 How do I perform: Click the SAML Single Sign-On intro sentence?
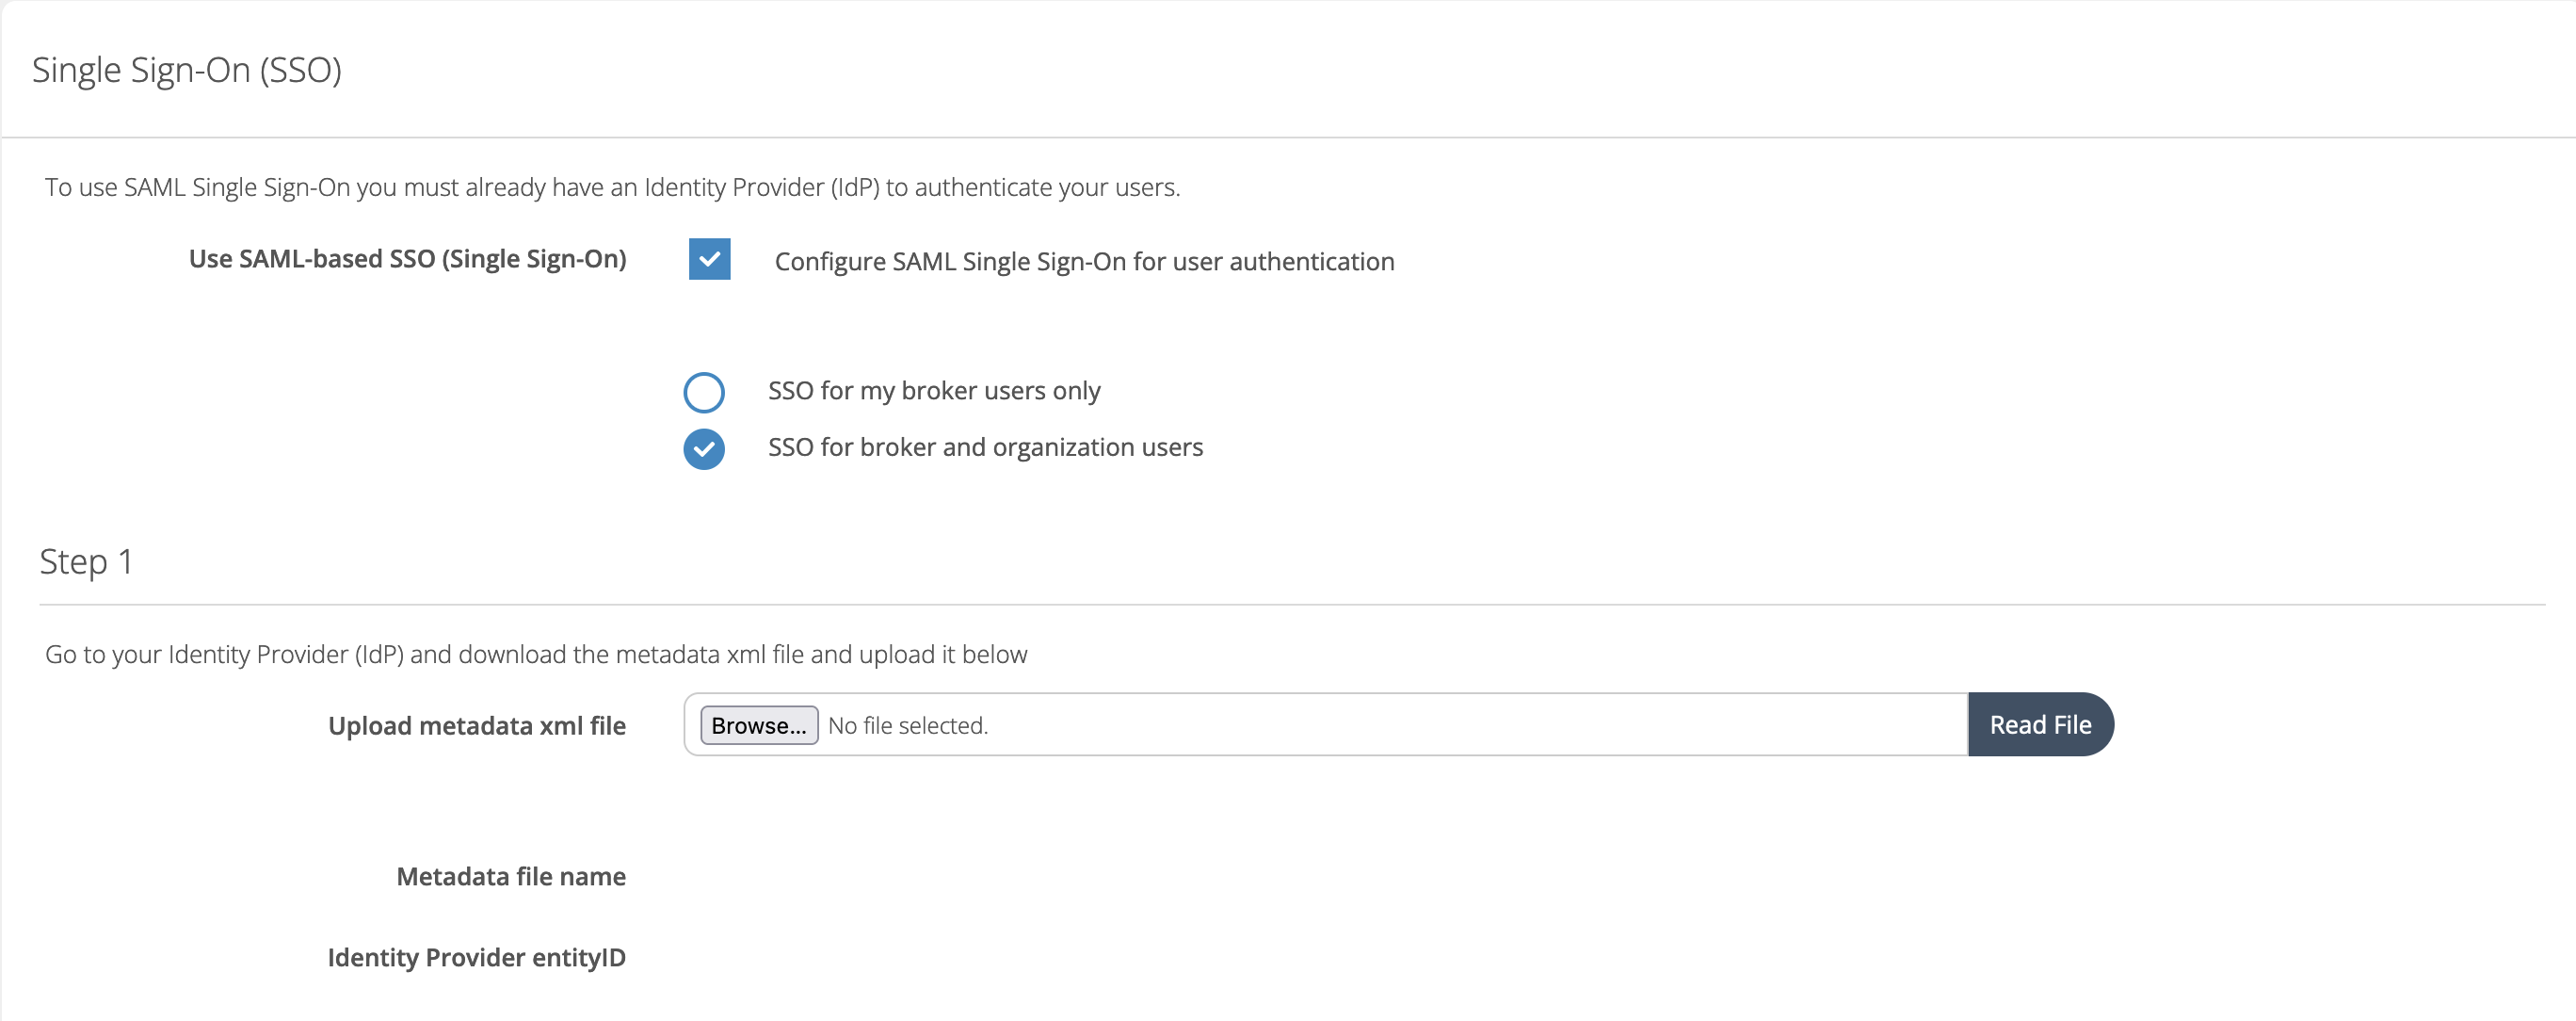612,186
